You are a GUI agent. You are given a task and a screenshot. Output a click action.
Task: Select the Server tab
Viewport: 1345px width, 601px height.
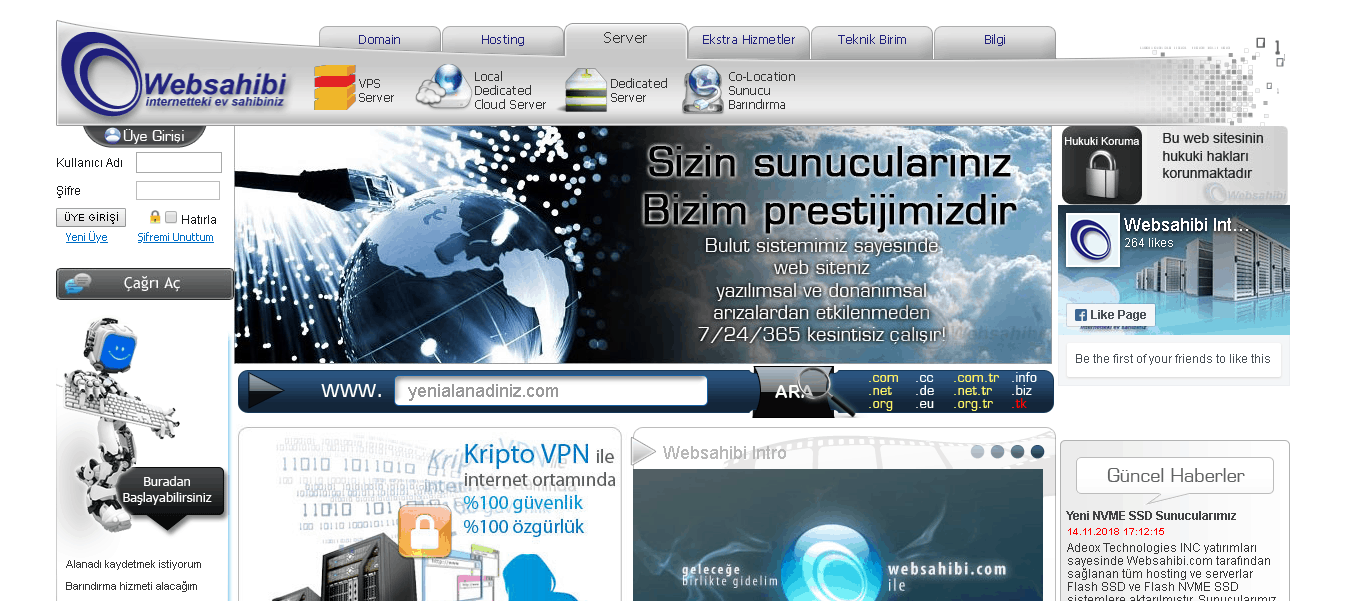point(625,39)
